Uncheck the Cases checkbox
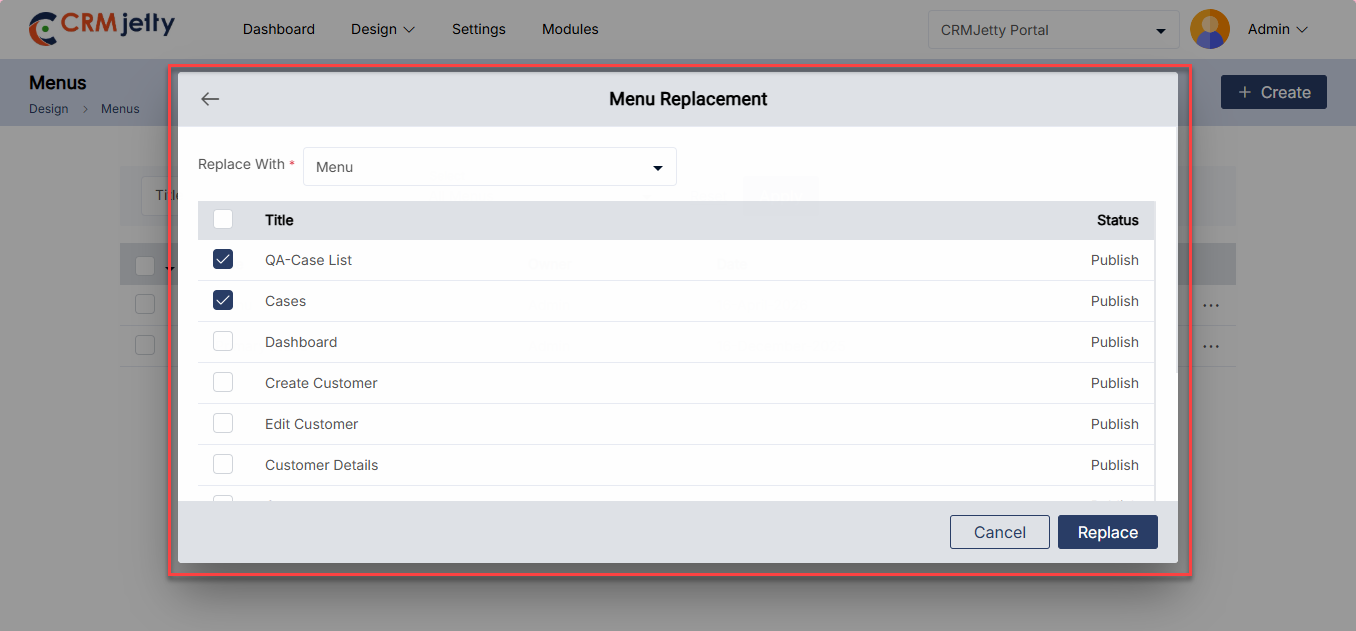 [x=223, y=301]
